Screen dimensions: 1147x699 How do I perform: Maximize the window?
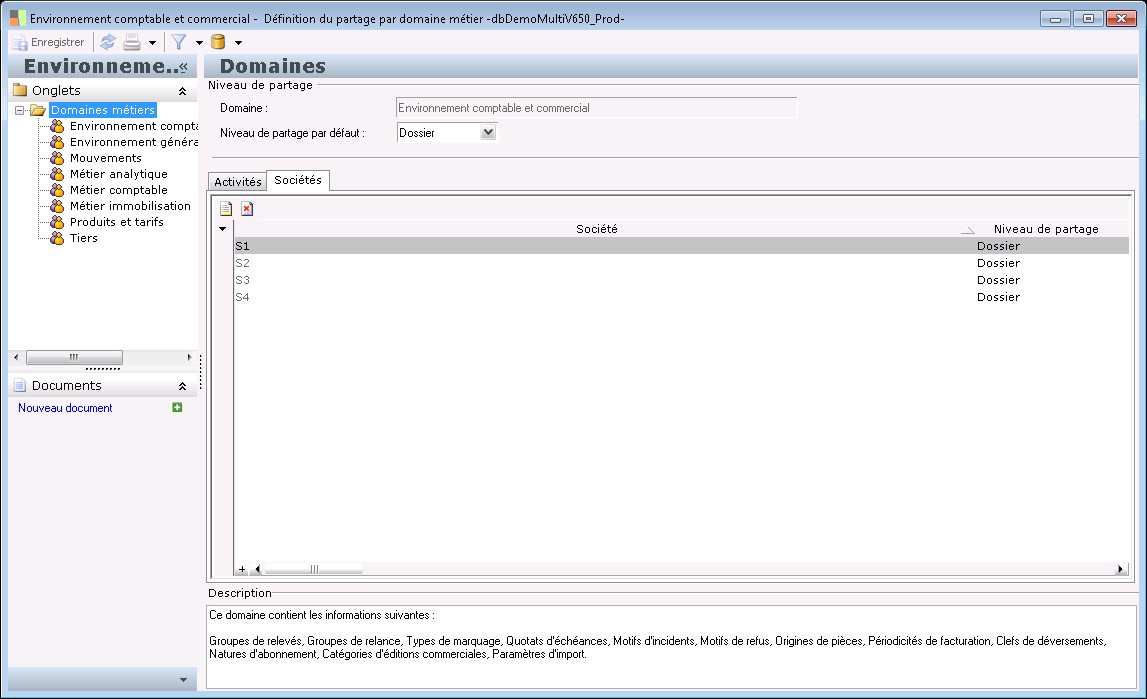click(x=1088, y=18)
